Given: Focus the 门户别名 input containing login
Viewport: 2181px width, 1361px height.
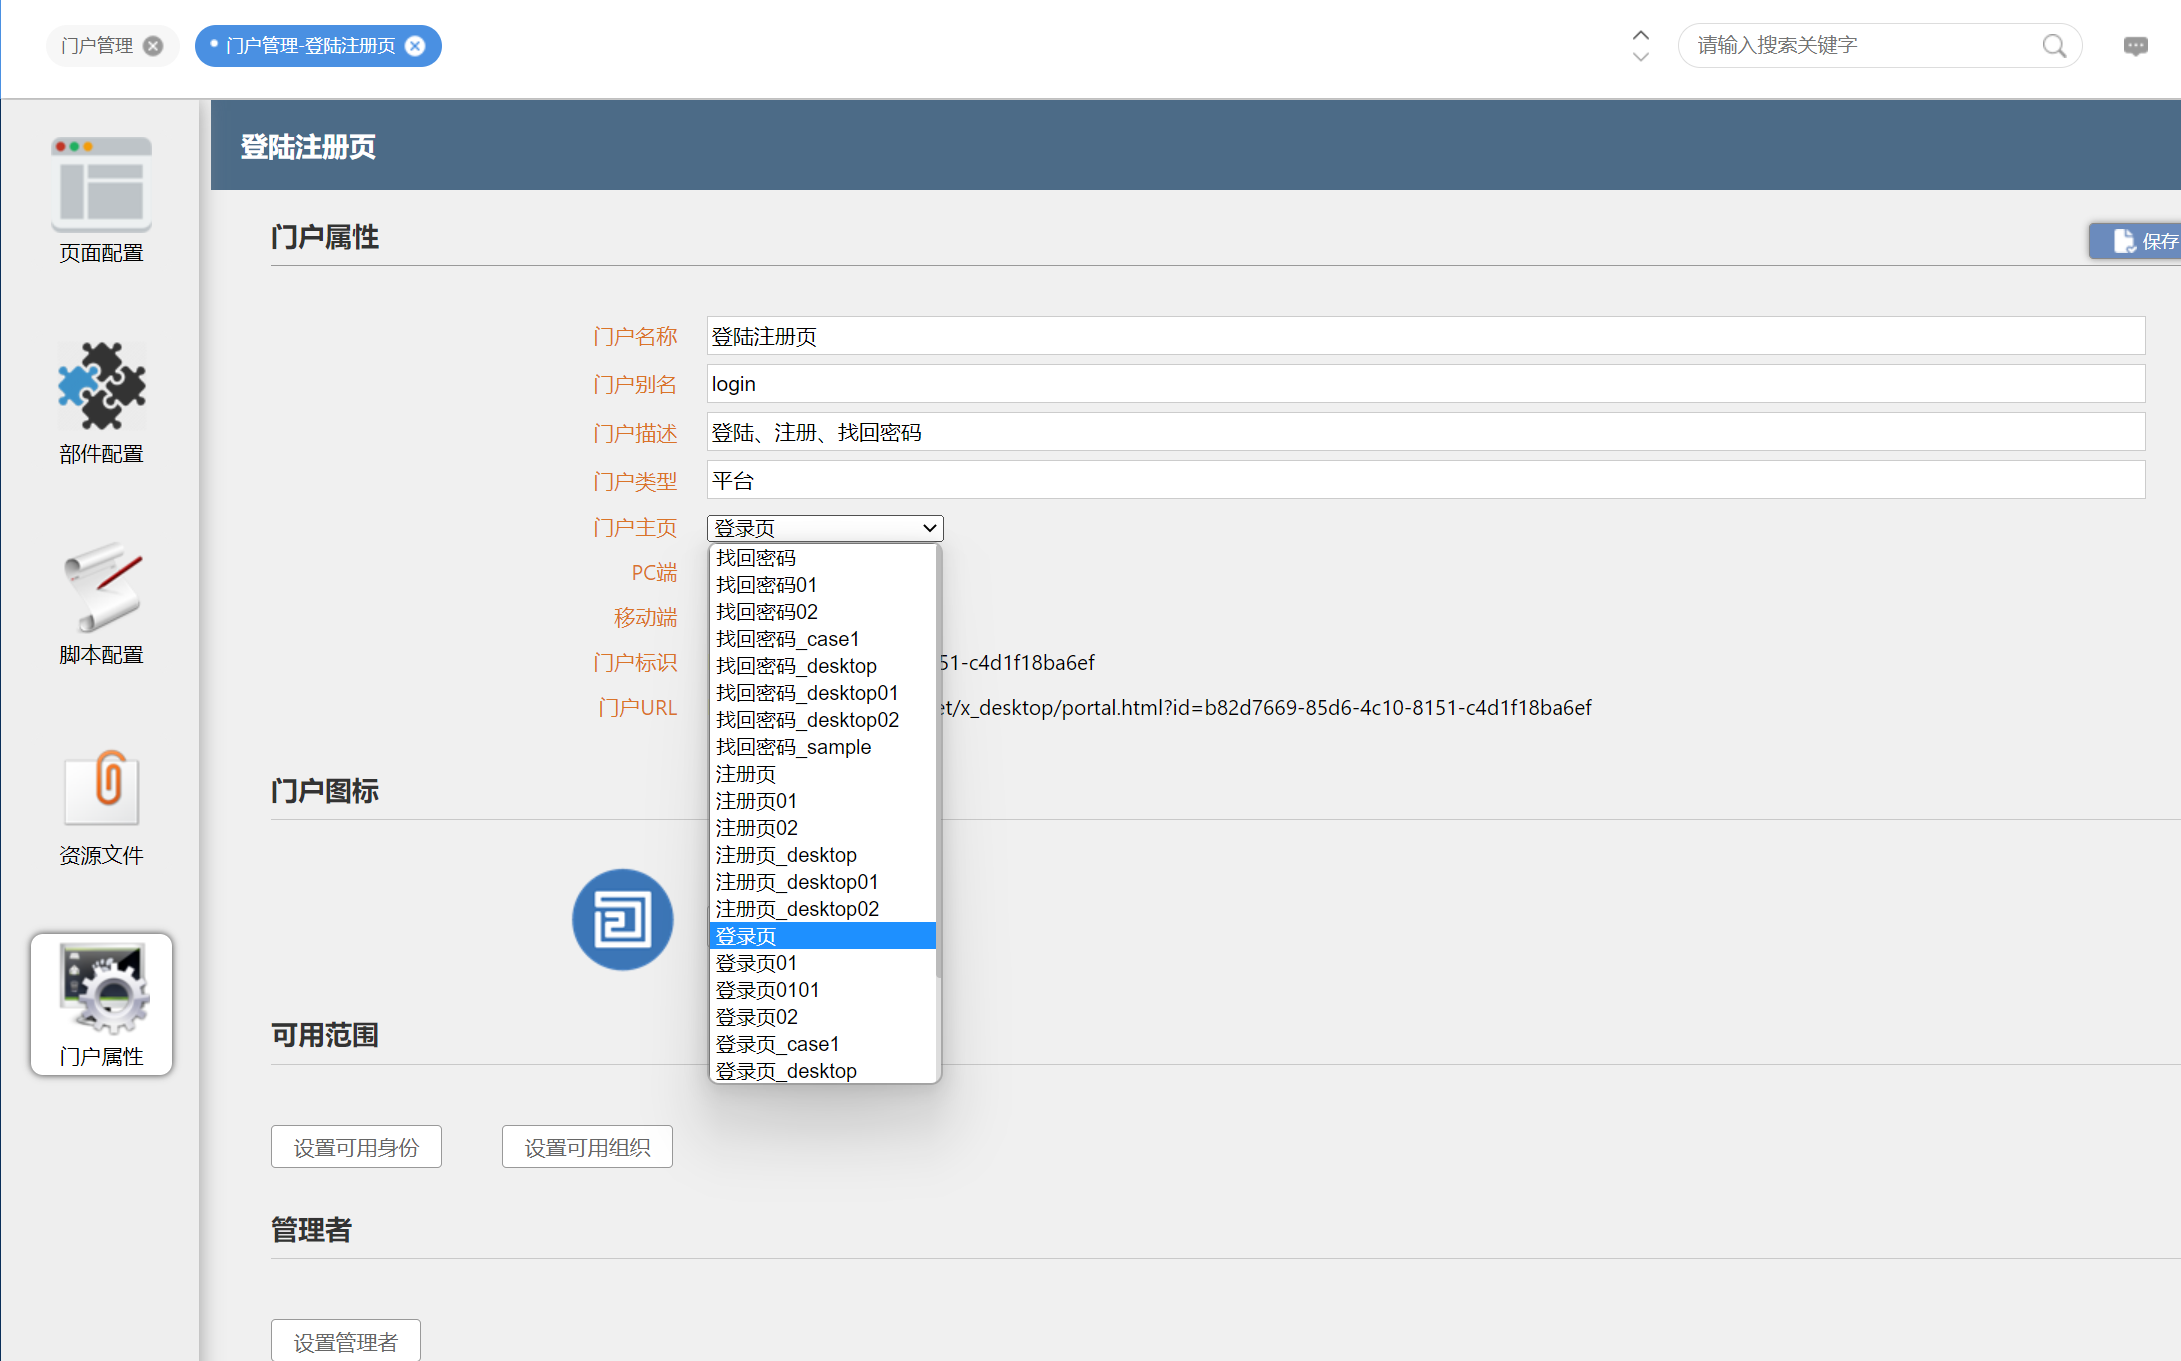Looking at the screenshot, I should click(x=1425, y=384).
